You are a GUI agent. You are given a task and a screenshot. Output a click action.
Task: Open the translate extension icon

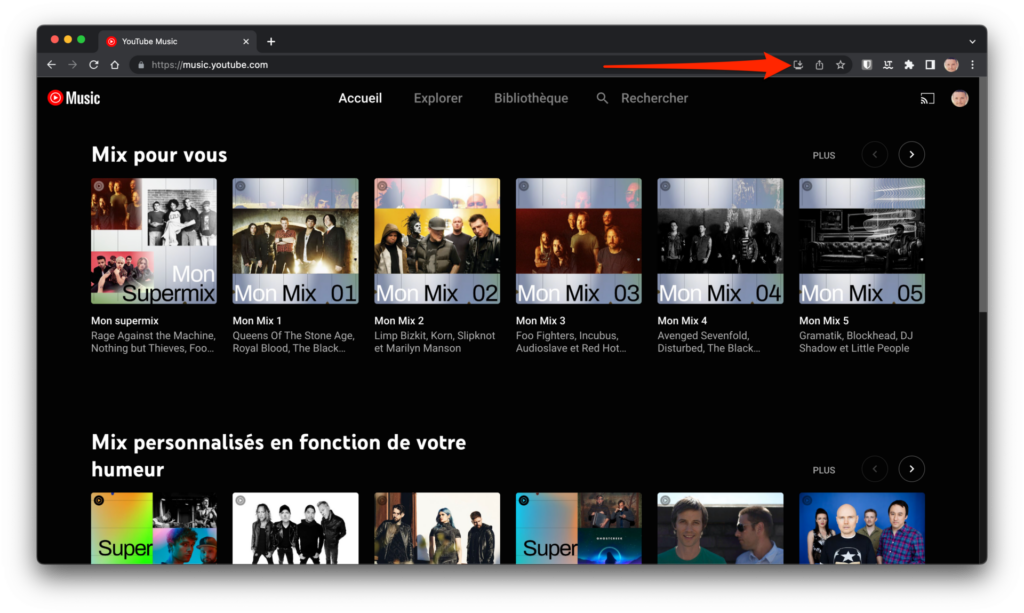(888, 65)
